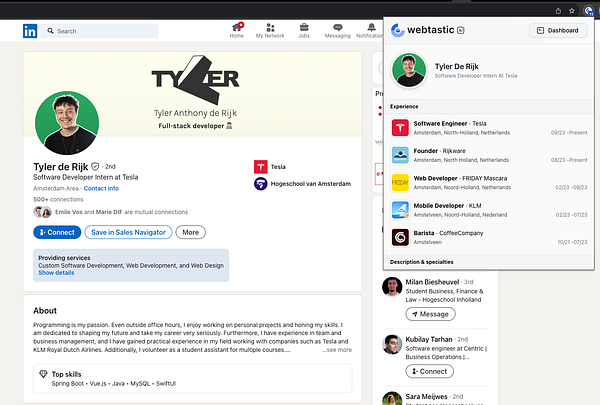Screen dimensions: 600x405
Task: Click the Hogeschool van Amsterdam logo
Action: (261, 184)
